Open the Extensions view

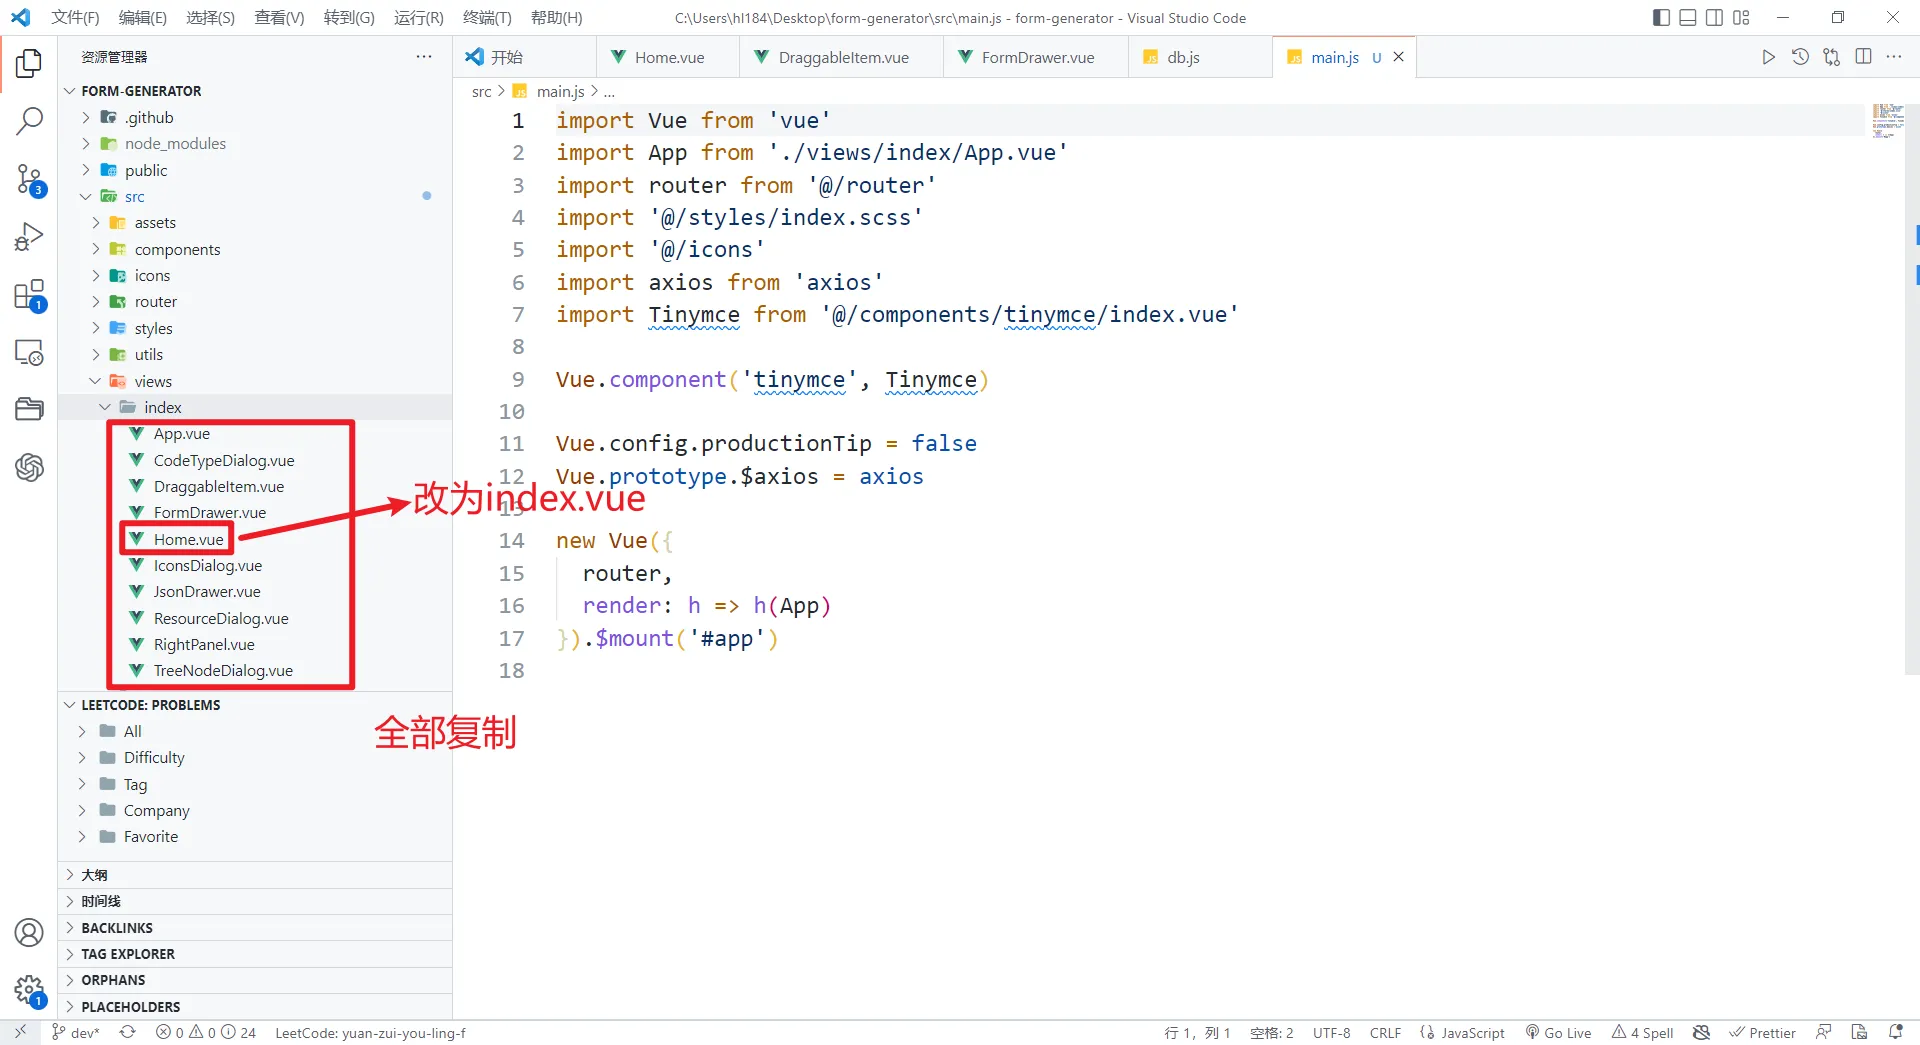tap(29, 296)
